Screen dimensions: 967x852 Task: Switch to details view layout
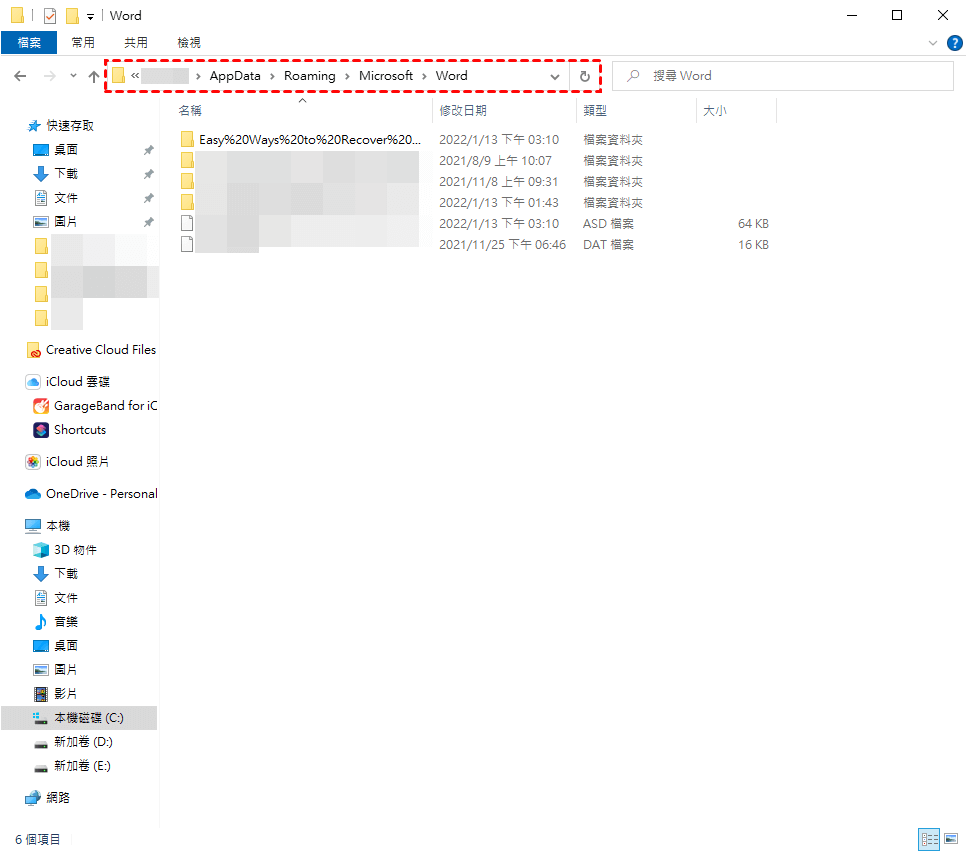pyautogui.click(x=929, y=840)
